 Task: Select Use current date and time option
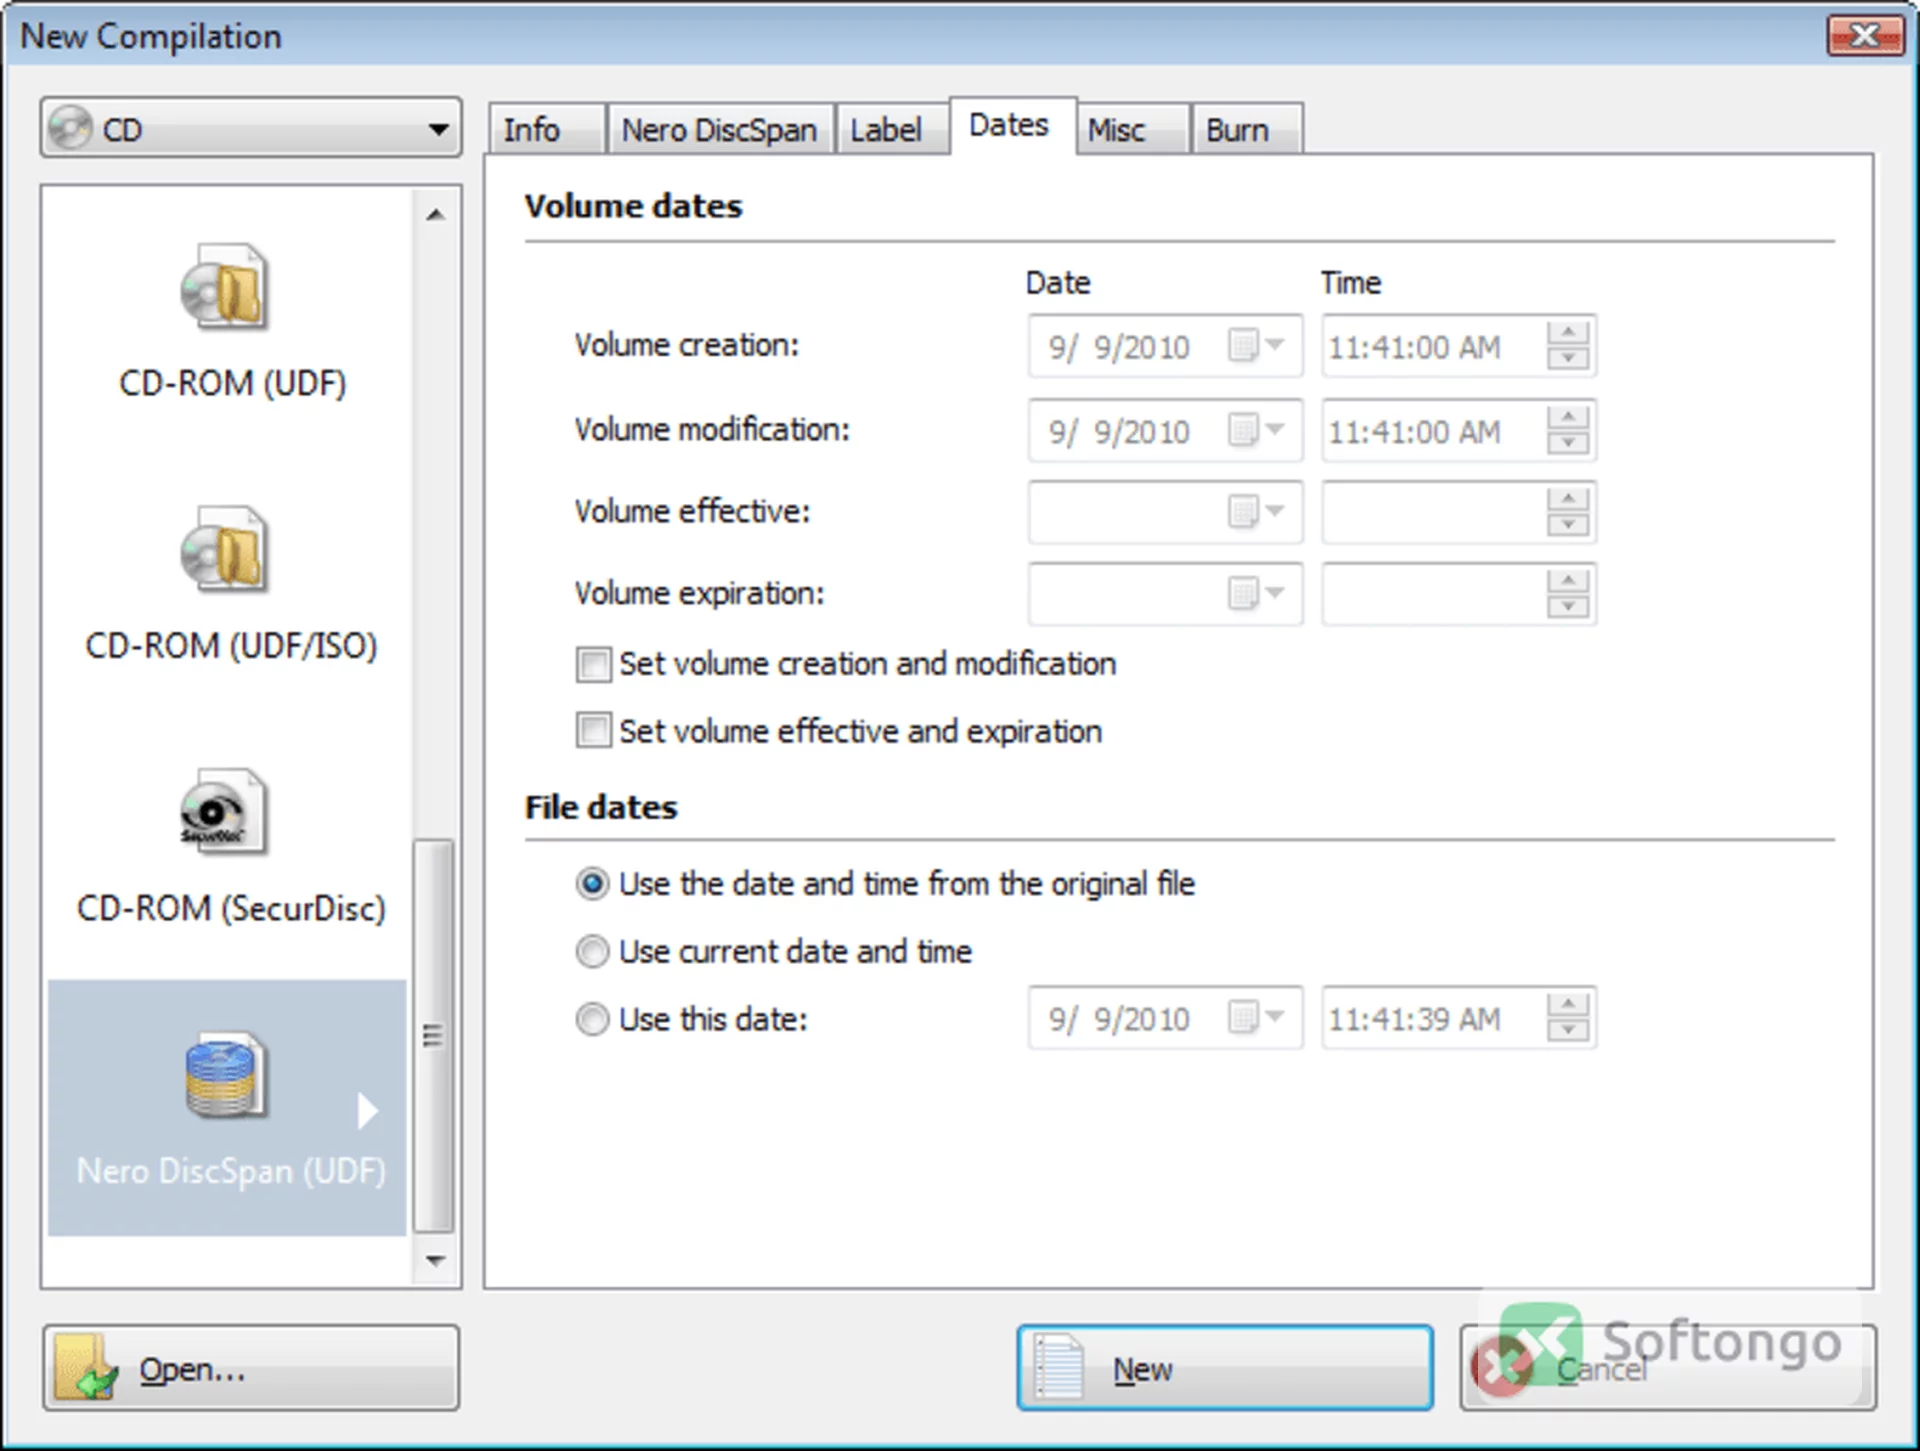coord(593,951)
